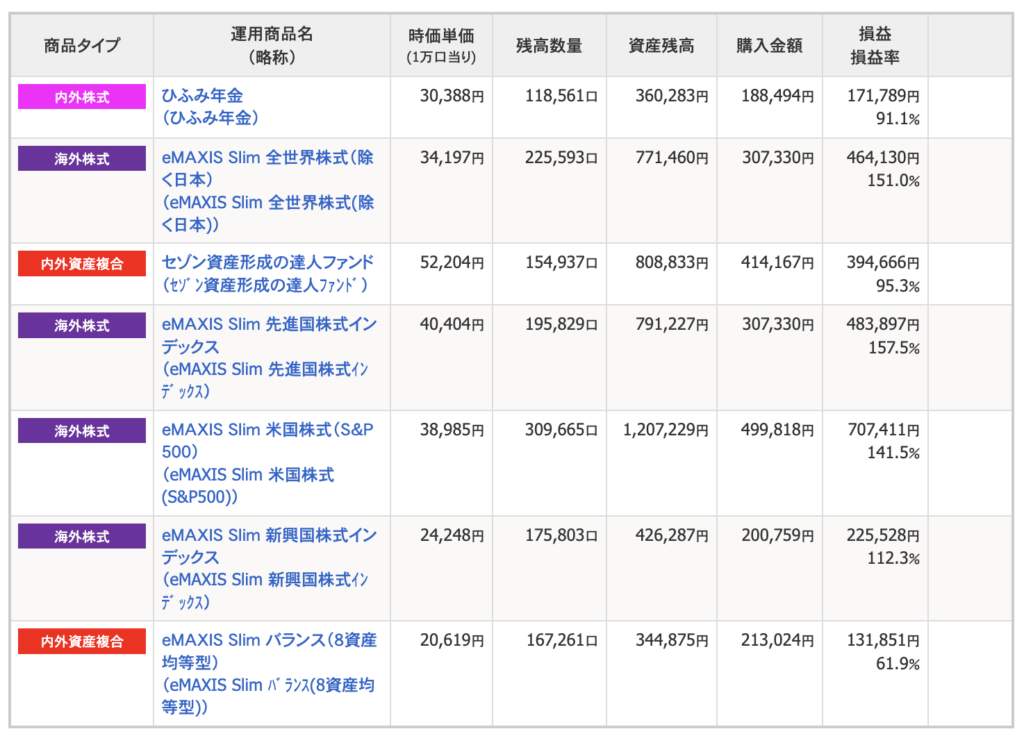This screenshot has height=736, width=1024.
Task: Click the 海外株式 badge in the S&P500 row
Action: click(82, 431)
